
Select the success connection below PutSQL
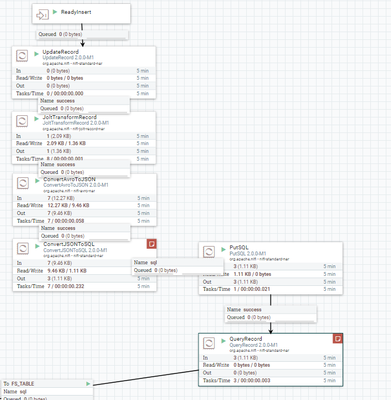pyautogui.click(x=271, y=314)
